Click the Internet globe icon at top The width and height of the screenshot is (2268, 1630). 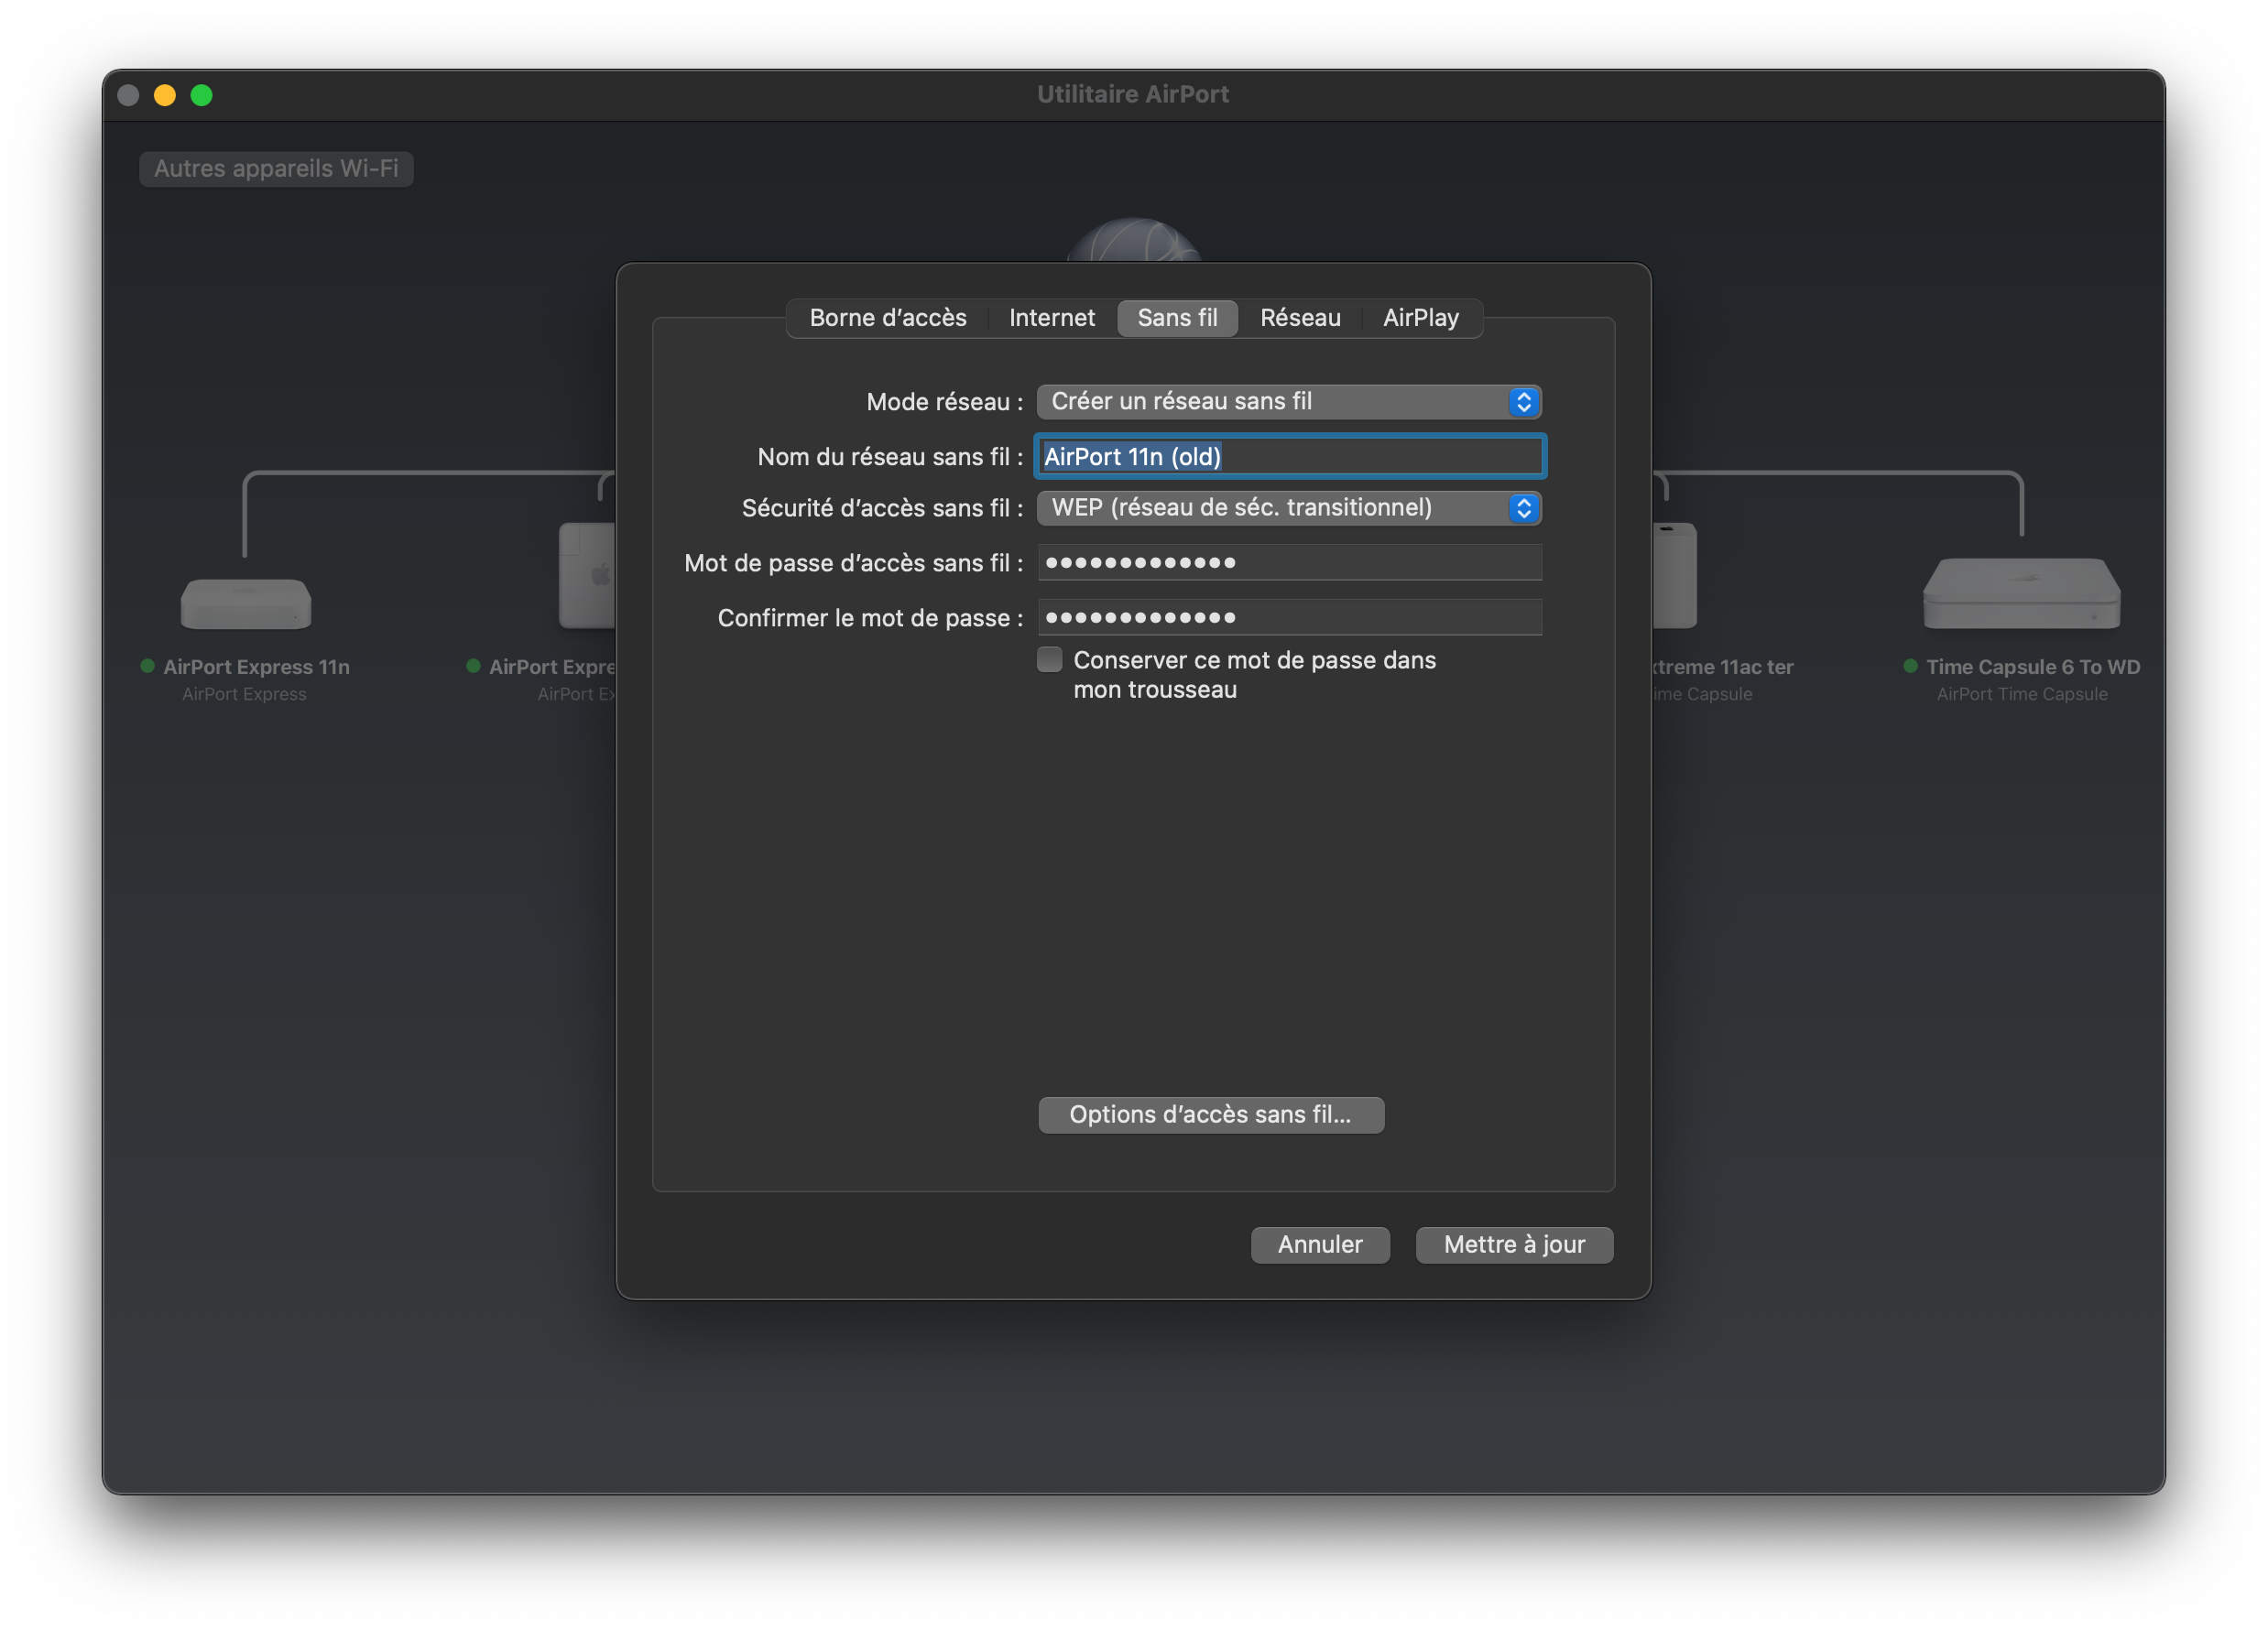pos(1134,240)
